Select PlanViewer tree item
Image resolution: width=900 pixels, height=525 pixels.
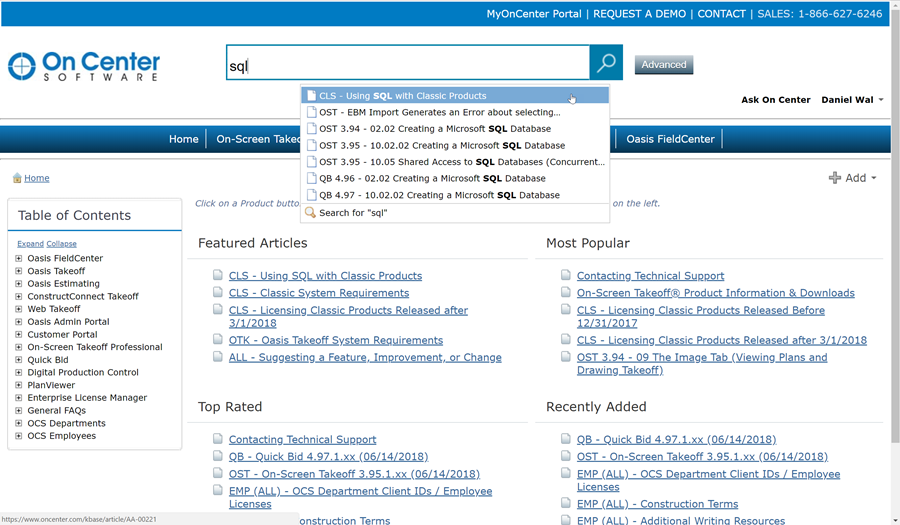click(51, 385)
